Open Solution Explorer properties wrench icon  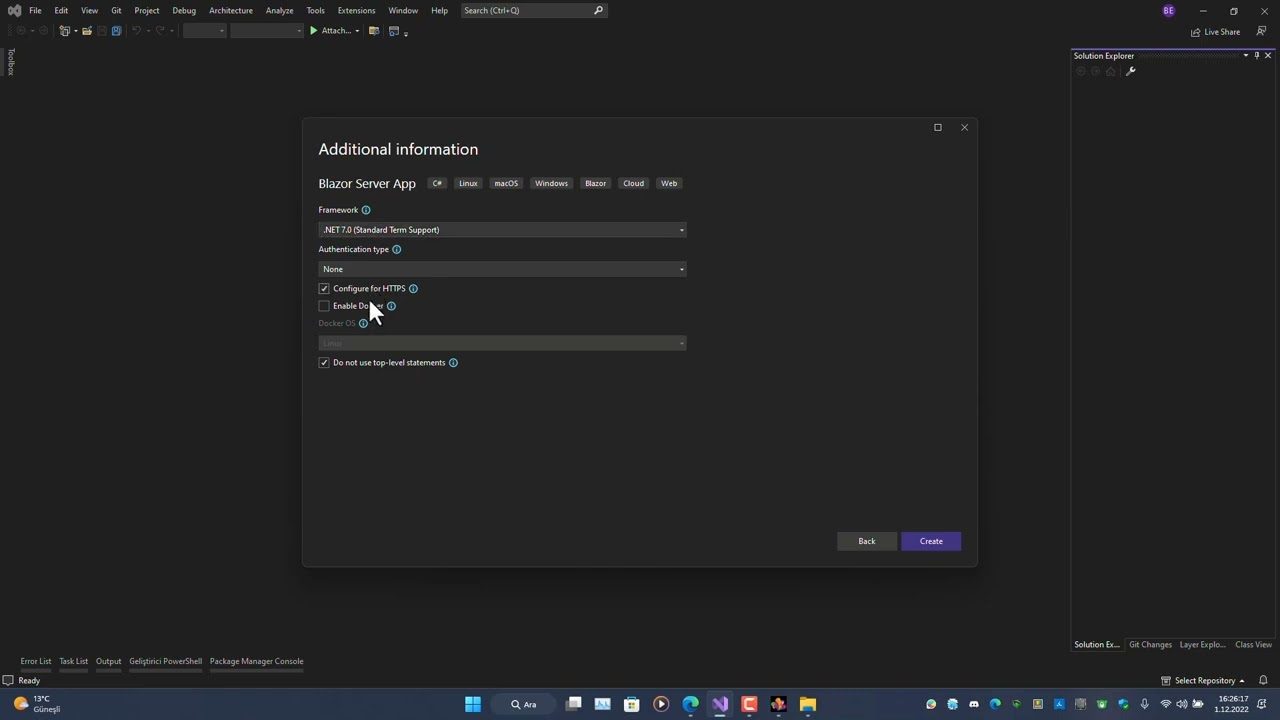click(x=1131, y=71)
